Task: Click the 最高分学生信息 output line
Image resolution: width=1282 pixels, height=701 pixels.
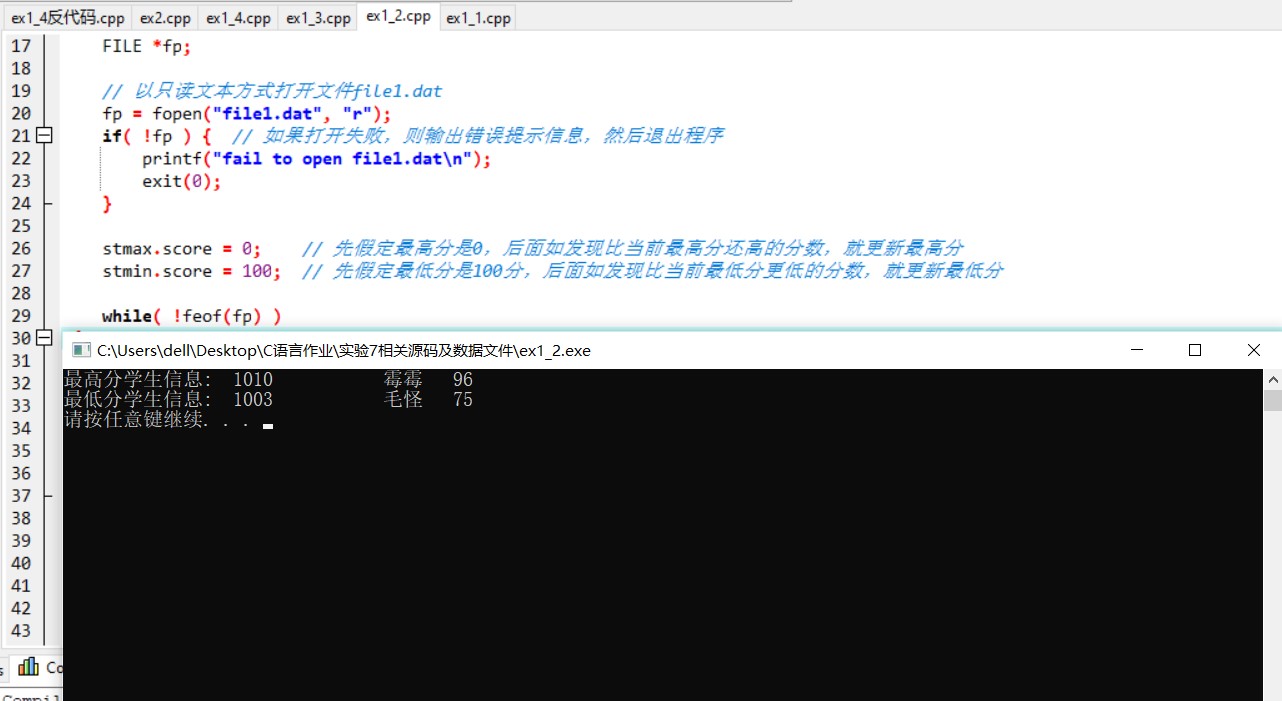Action: pos(268,380)
